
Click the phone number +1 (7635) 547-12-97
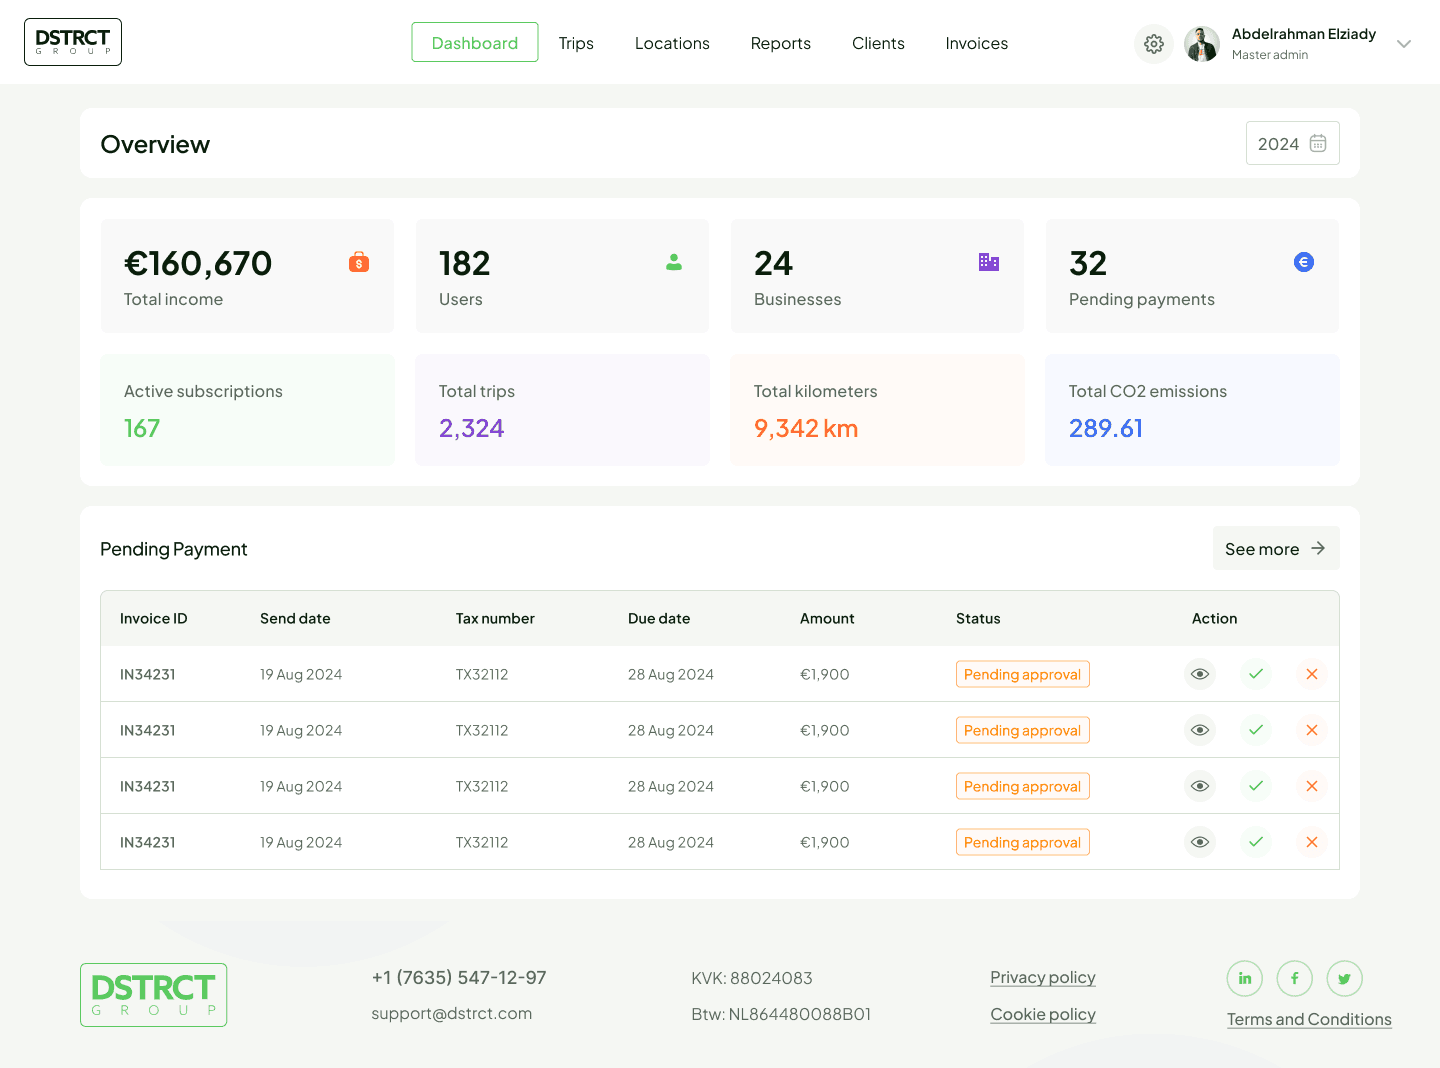coord(459,977)
